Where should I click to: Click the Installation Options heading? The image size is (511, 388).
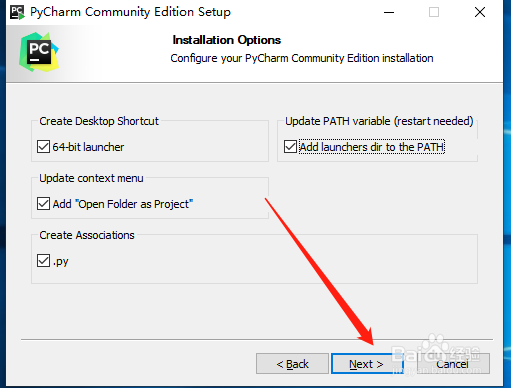[227, 40]
